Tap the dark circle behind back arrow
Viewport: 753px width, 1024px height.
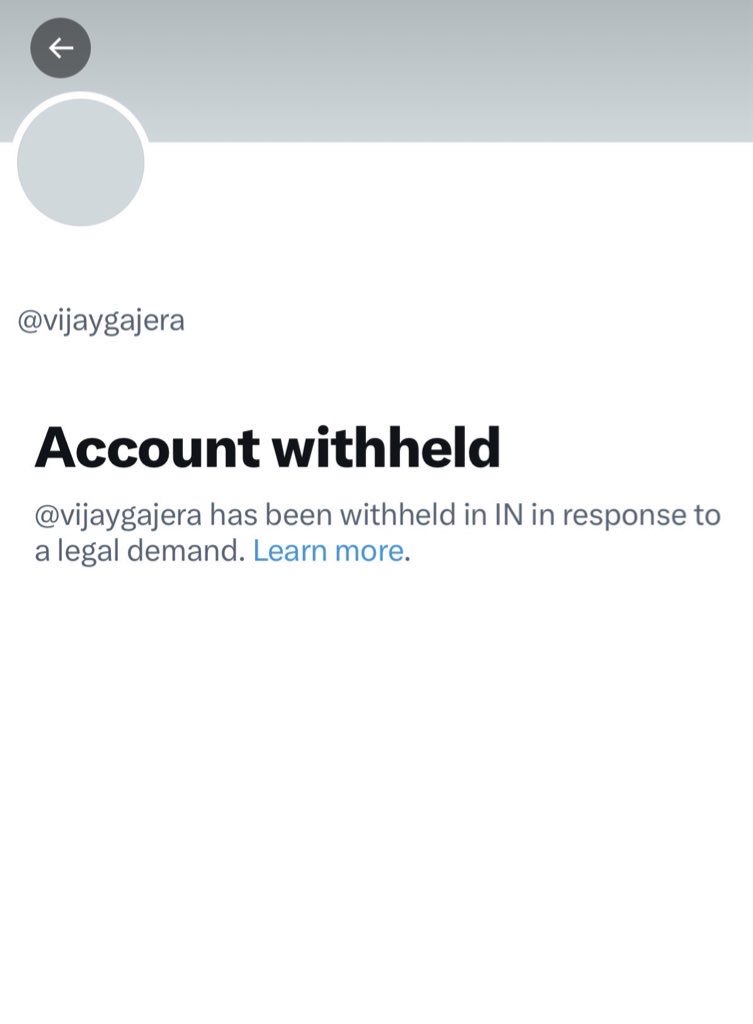[x=61, y=48]
